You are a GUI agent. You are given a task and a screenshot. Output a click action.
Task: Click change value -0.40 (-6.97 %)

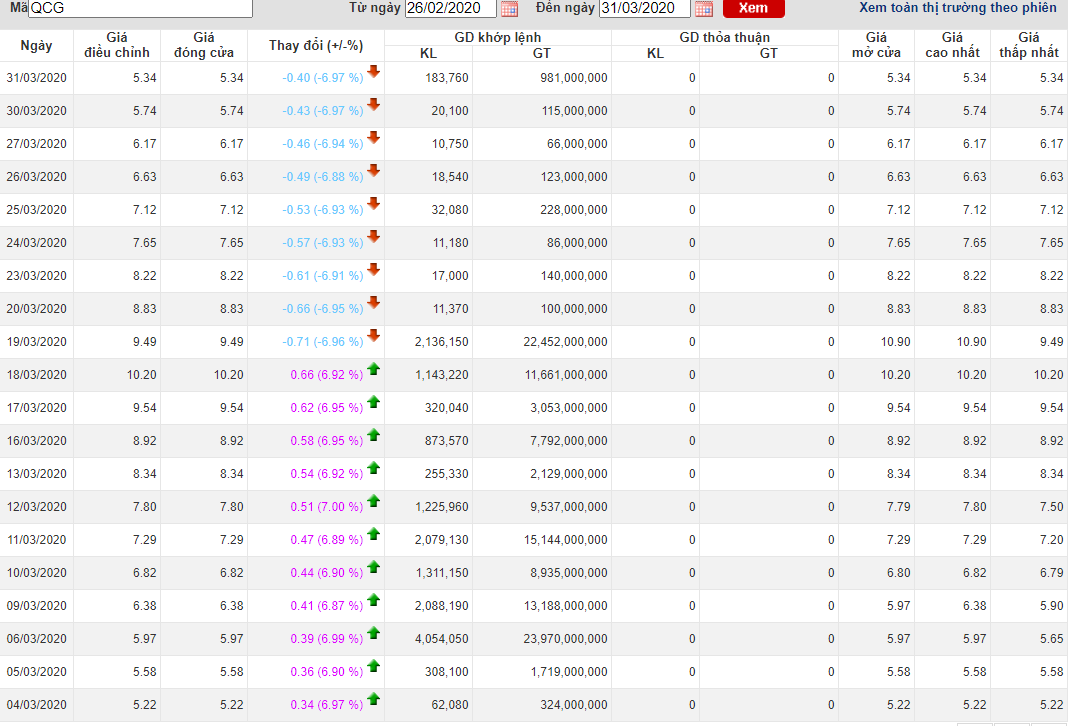323,78
